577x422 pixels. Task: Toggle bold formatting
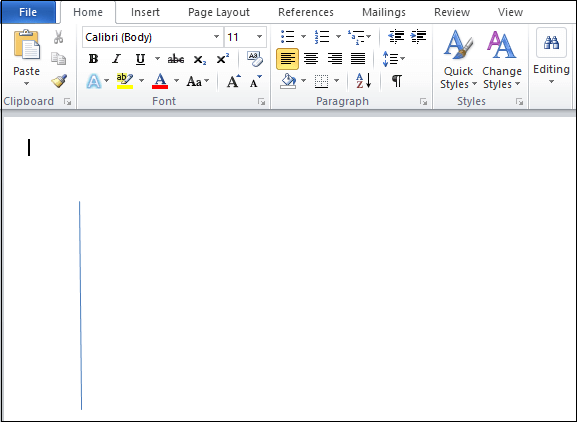click(93, 59)
